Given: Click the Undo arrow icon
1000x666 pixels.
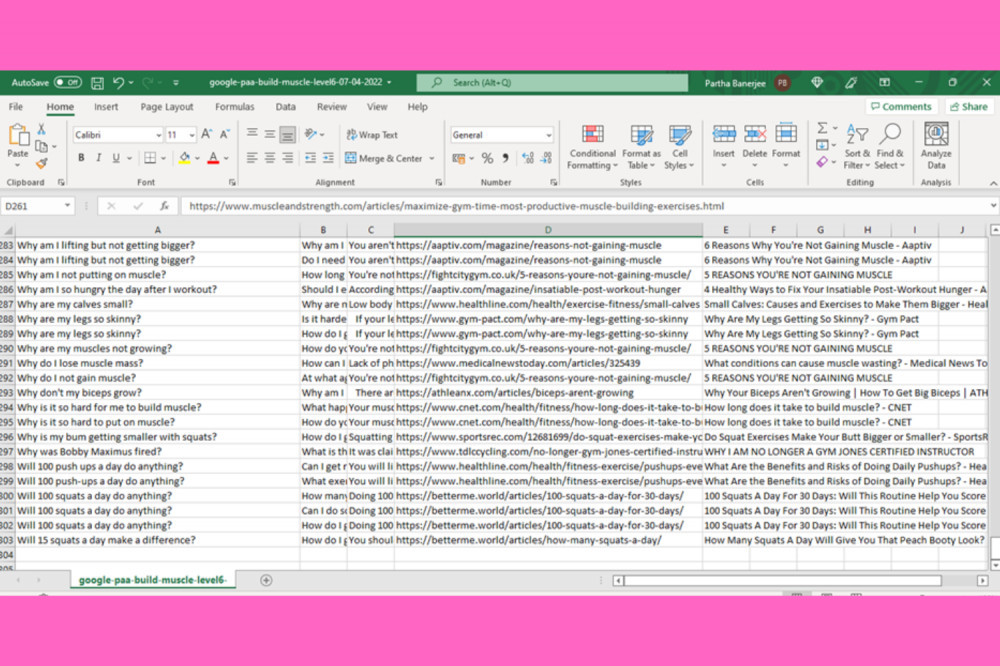Looking at the screenshot, I should (118, 82).
